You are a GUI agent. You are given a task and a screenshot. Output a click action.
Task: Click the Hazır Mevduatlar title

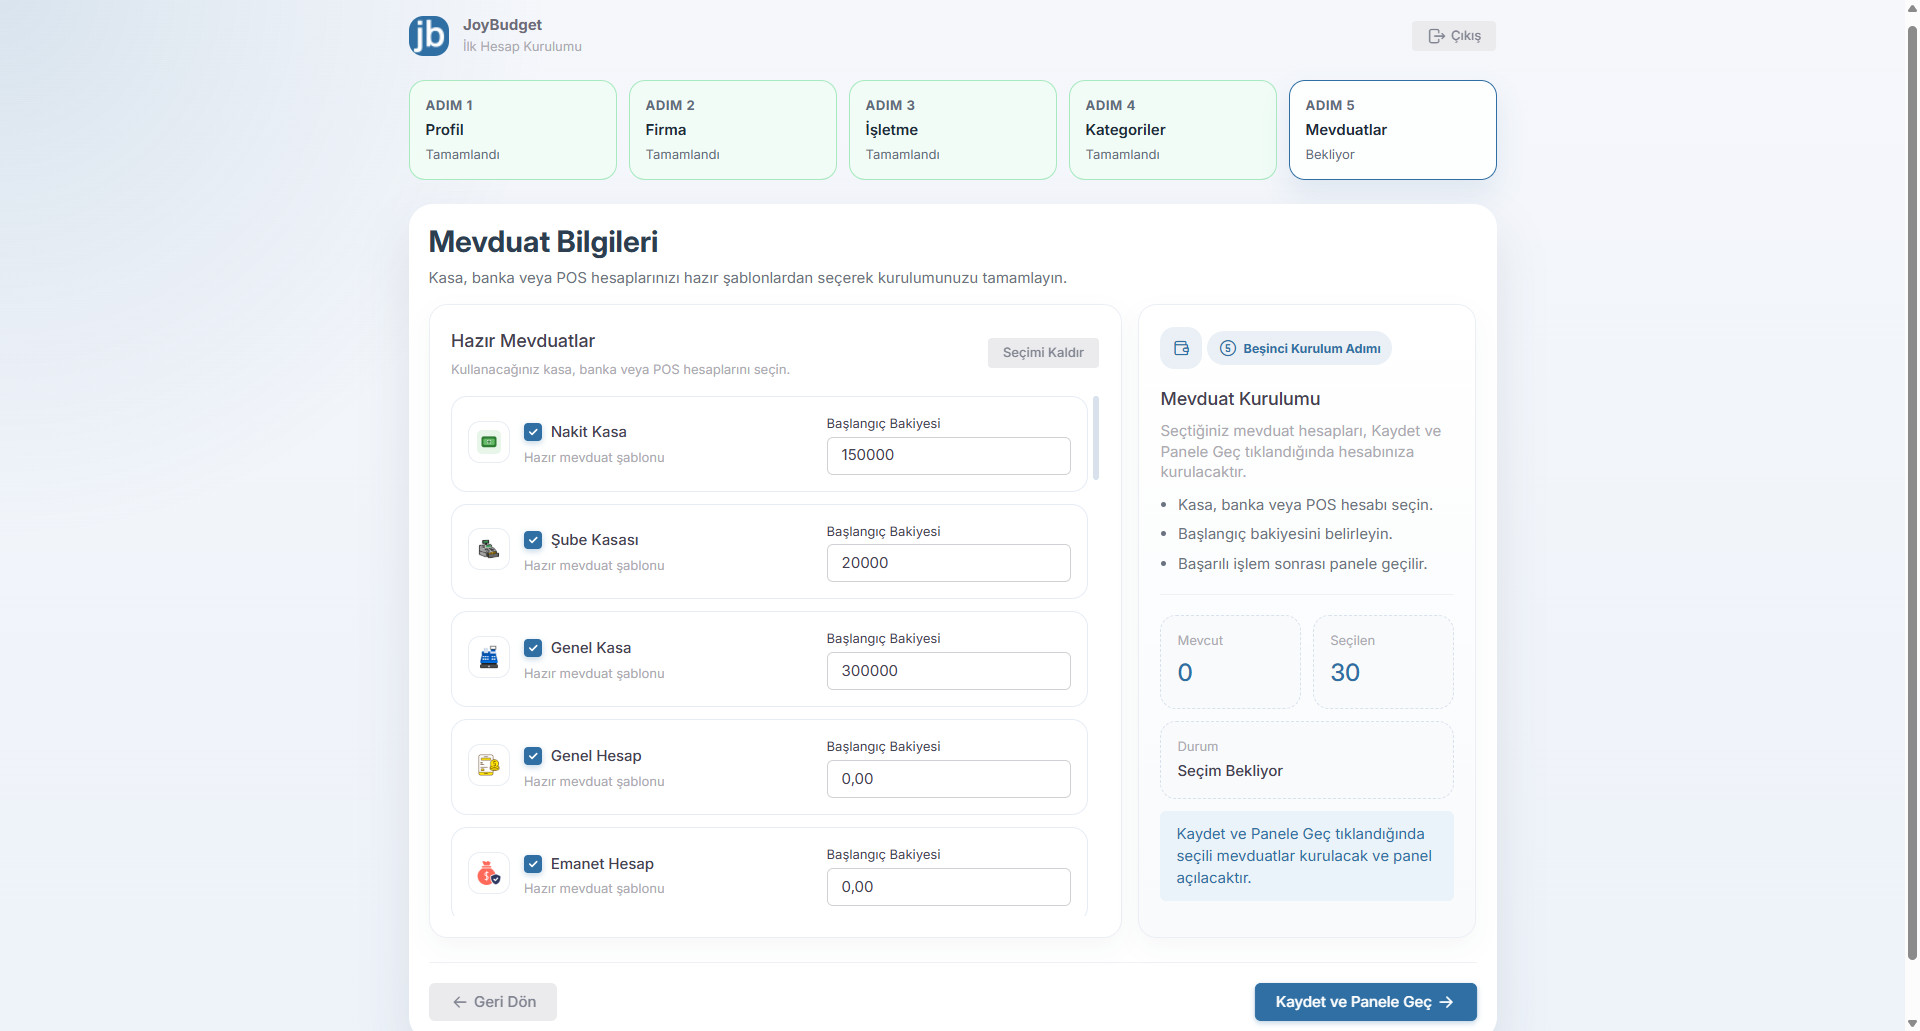(523, 341)
